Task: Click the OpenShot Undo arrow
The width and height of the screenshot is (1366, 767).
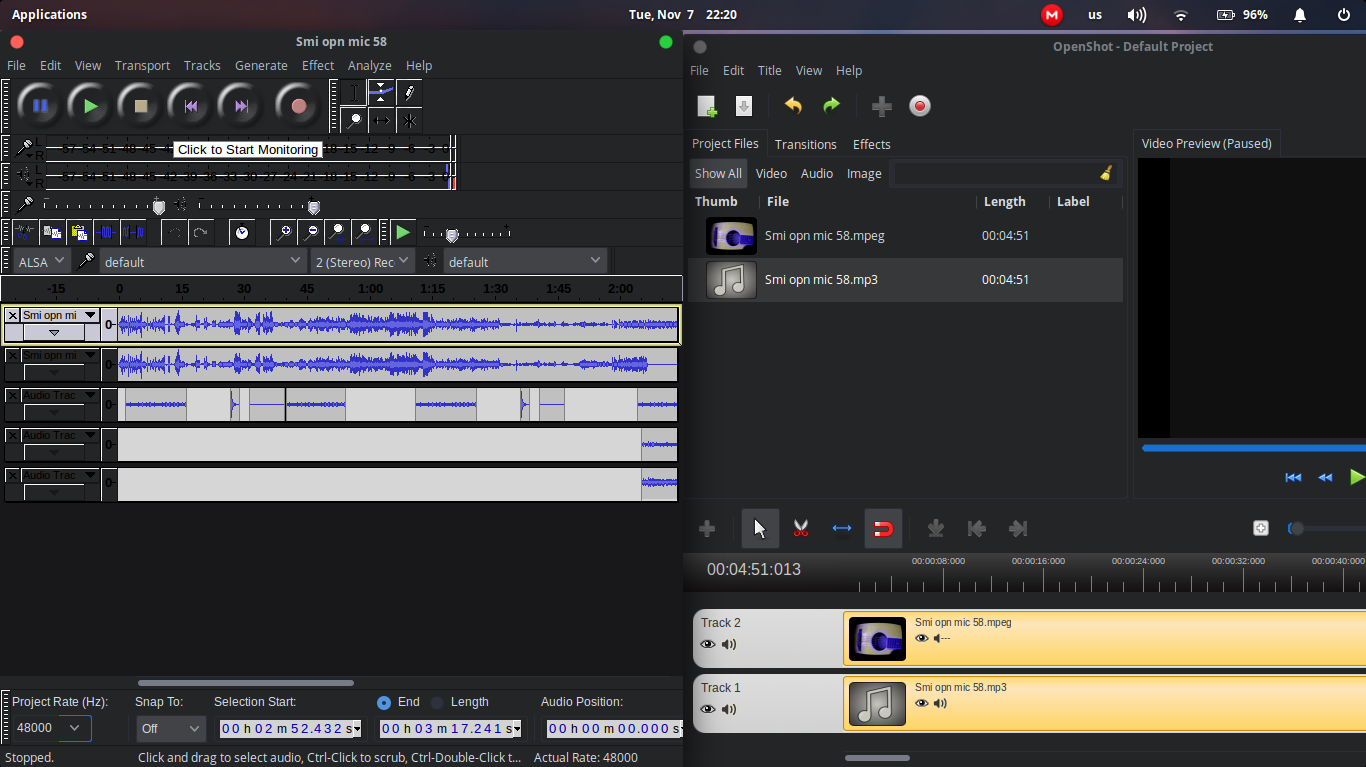Action: [x=793, y=106]
